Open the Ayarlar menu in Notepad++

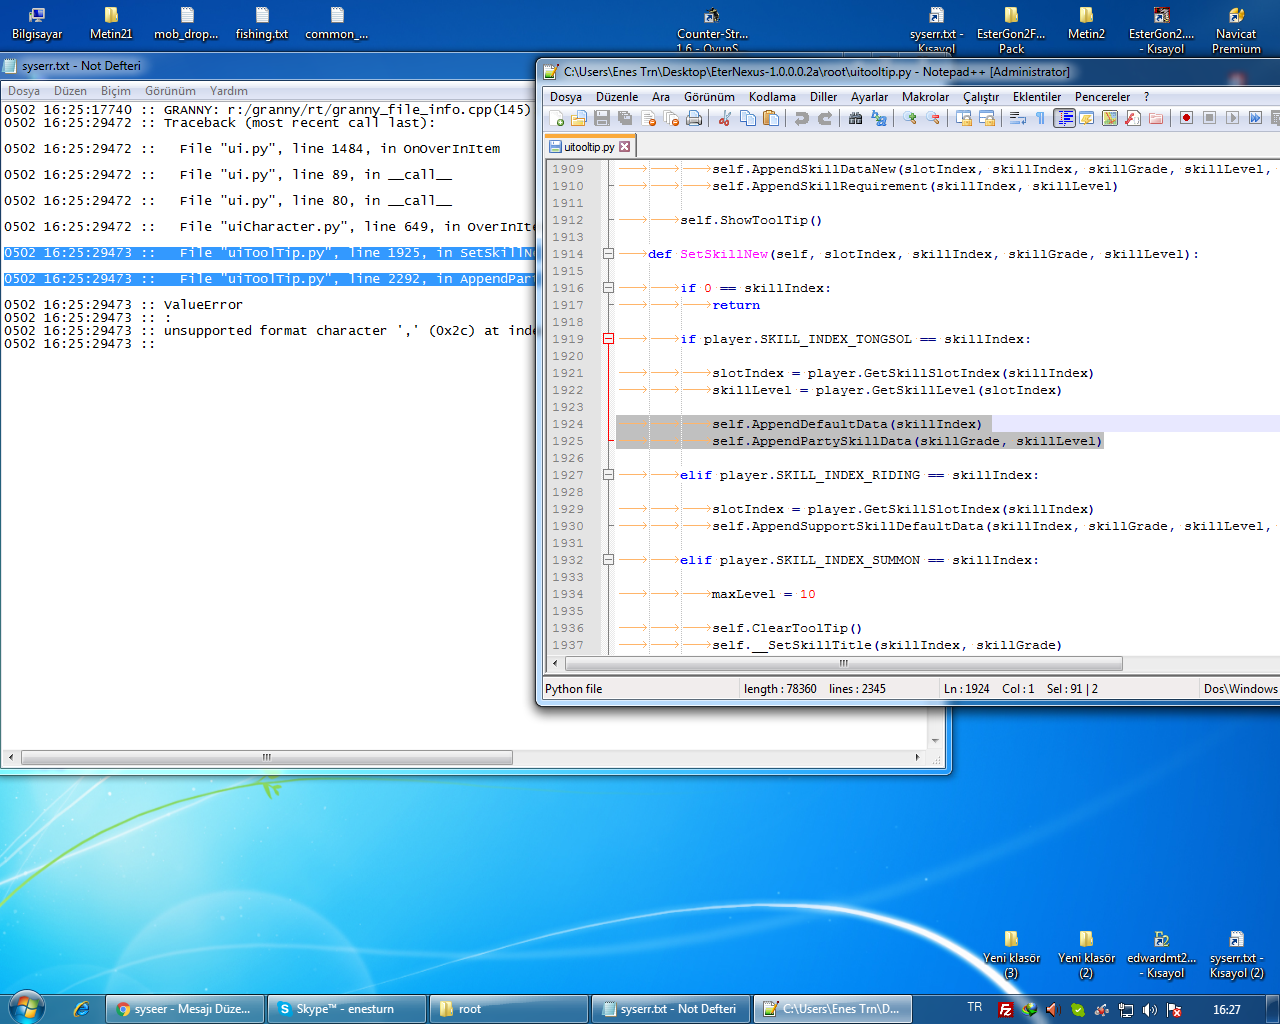(869, 97)
